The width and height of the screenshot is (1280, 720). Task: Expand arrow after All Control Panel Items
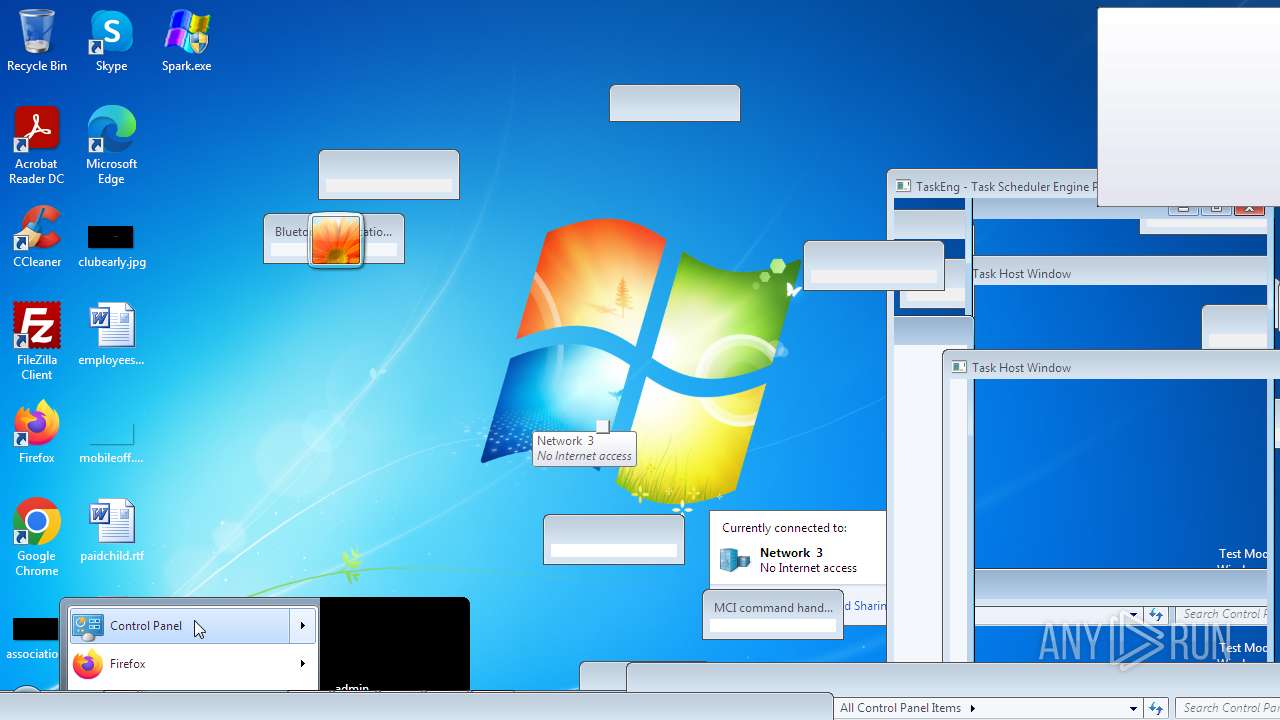(972, 708)
